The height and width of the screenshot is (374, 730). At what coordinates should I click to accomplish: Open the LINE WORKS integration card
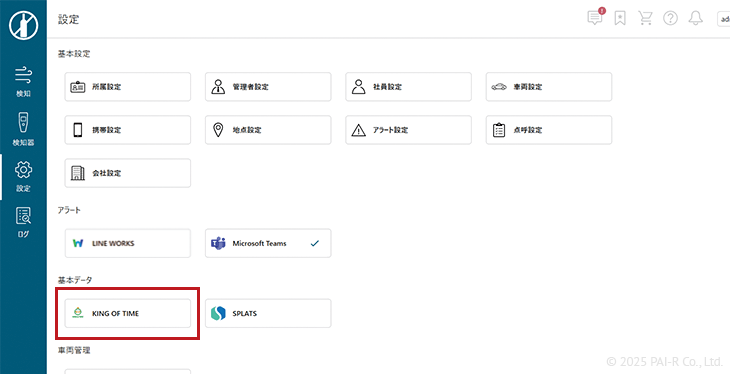pyautogui.click(x=128, y=243)
